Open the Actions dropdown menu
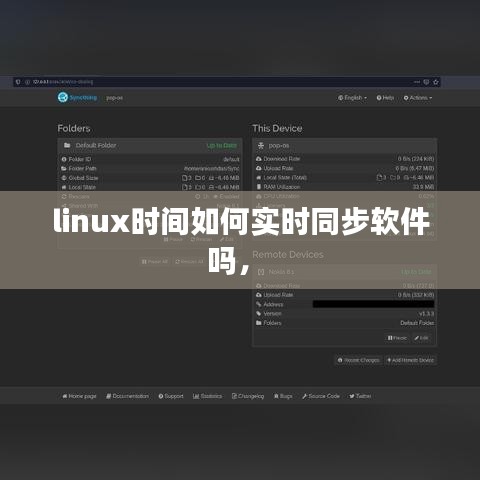The height and width of the screenshot is (480, 480). (418, 98)
